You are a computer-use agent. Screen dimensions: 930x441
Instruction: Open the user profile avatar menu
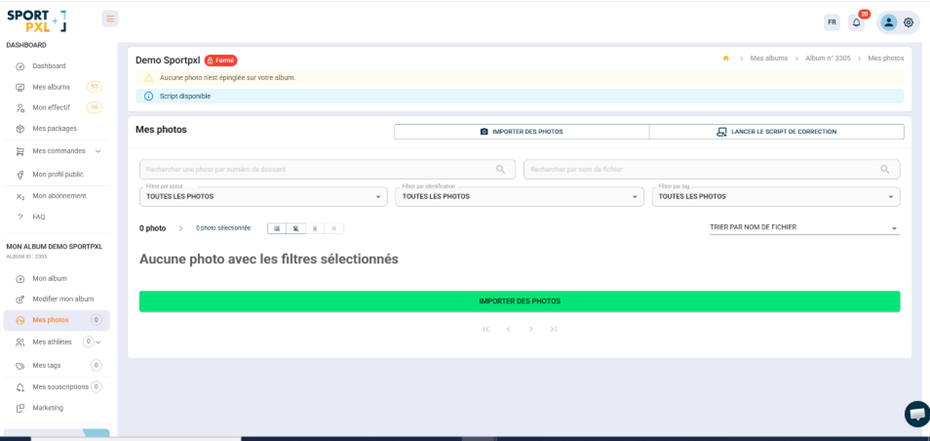(x=888, y=22)
